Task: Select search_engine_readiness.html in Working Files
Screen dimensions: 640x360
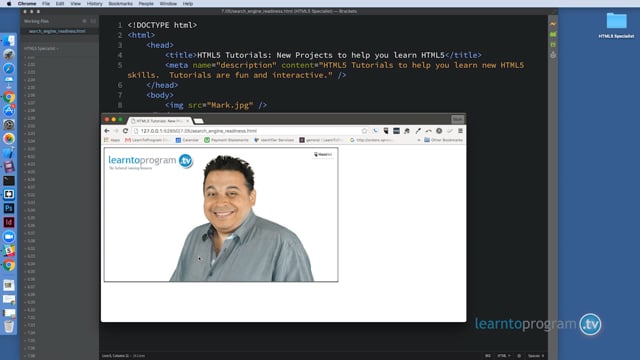Action: click(x=57, y=31)
